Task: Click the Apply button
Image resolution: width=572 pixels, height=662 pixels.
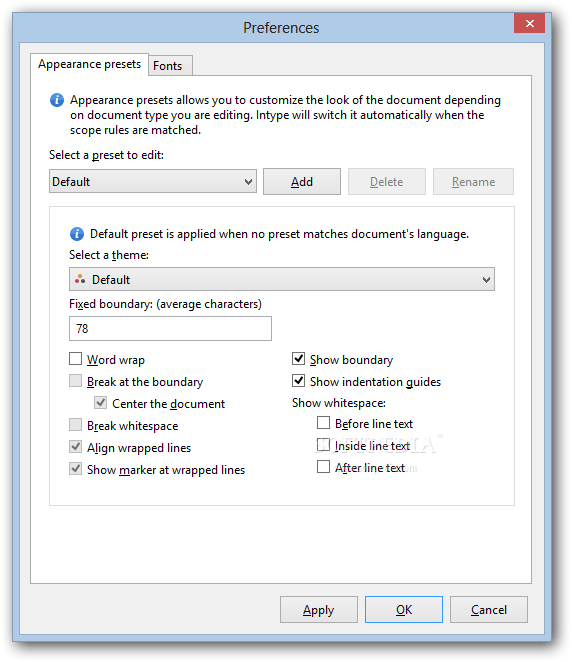Action: point(319,610)
